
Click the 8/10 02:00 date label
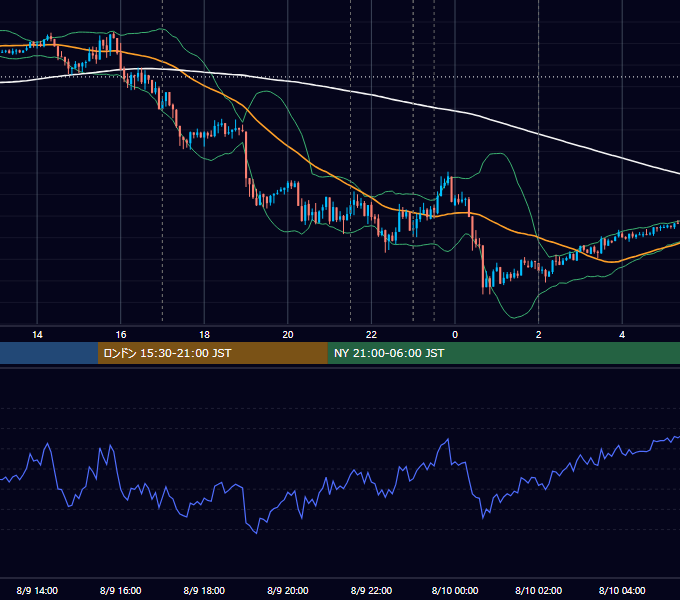coord(538,590)
